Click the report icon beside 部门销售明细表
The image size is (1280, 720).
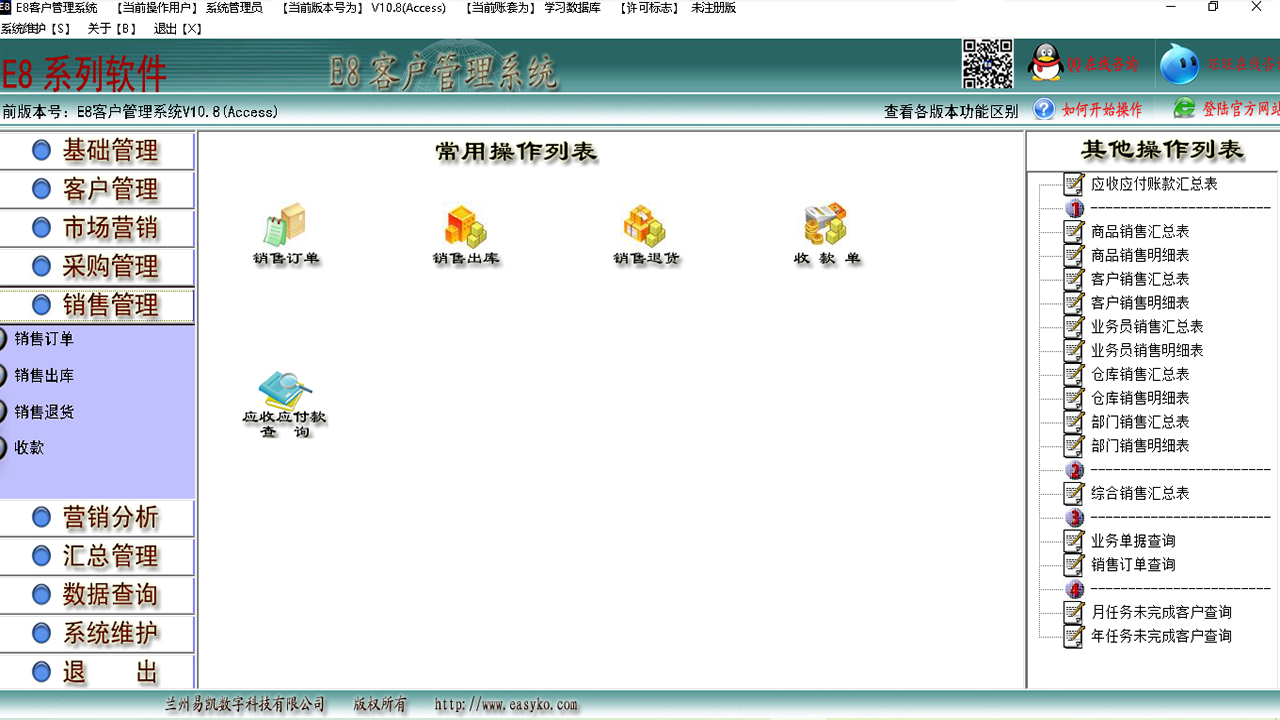click(1074, 446)
